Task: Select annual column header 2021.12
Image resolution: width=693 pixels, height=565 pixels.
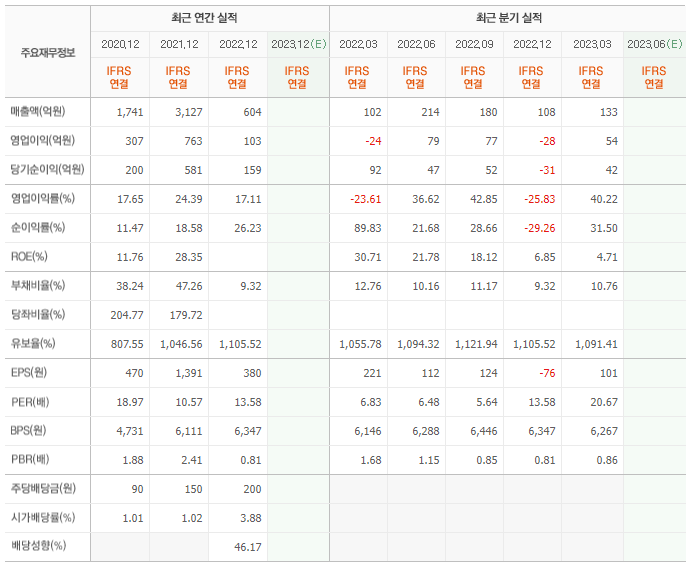Action: pos(179,44)
